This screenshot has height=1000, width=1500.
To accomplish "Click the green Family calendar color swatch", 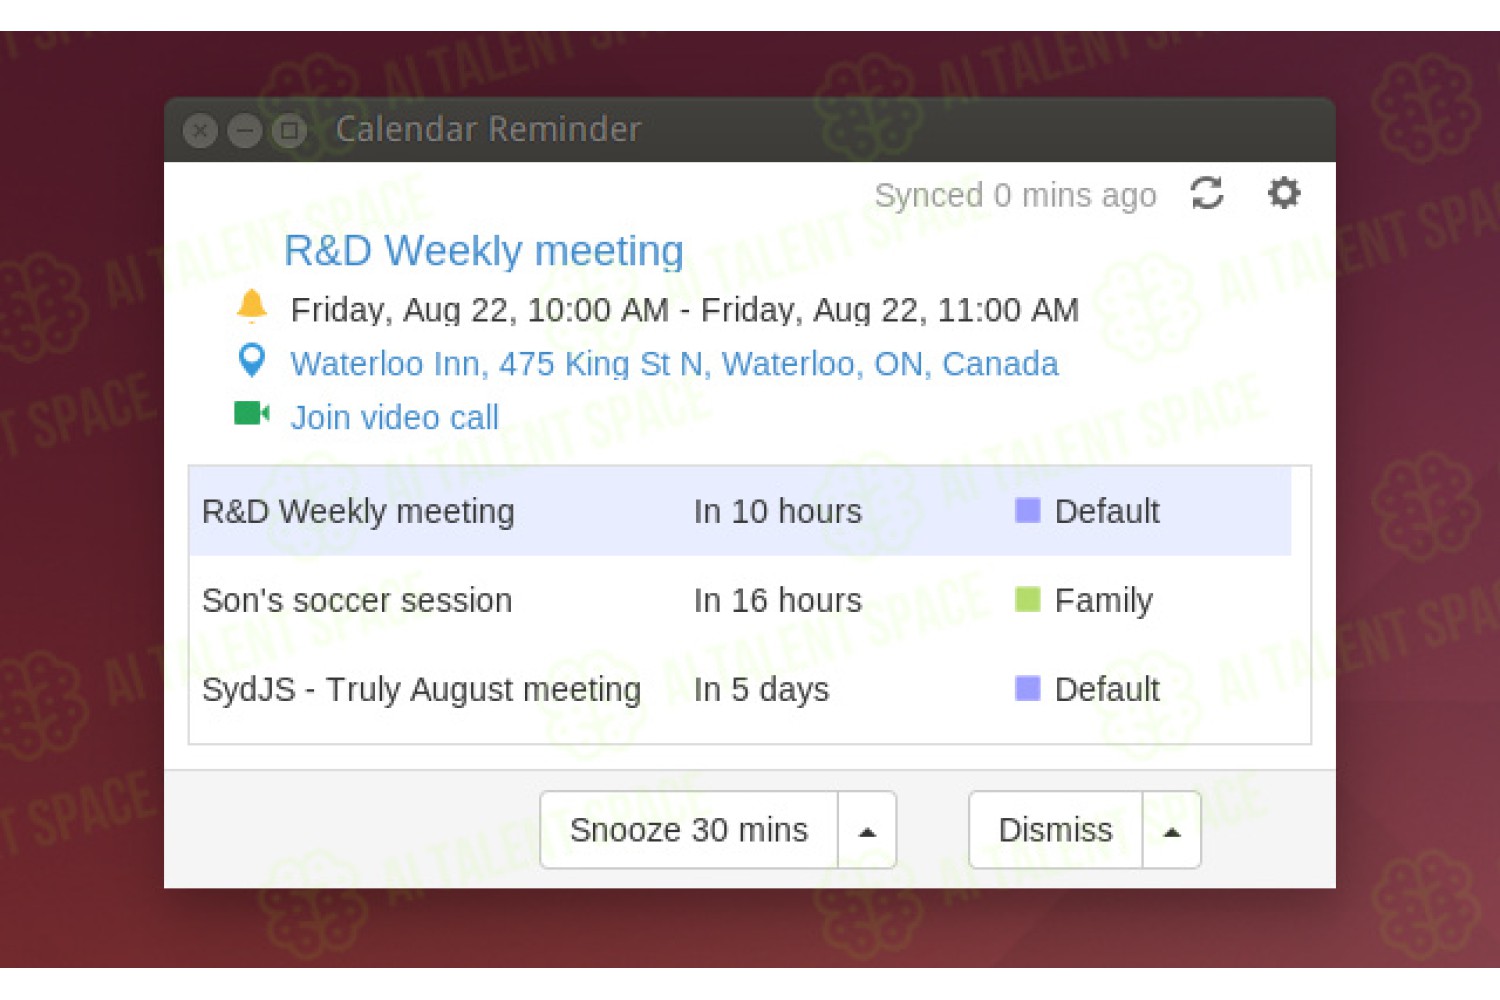I will click(x=1028, y=599).
